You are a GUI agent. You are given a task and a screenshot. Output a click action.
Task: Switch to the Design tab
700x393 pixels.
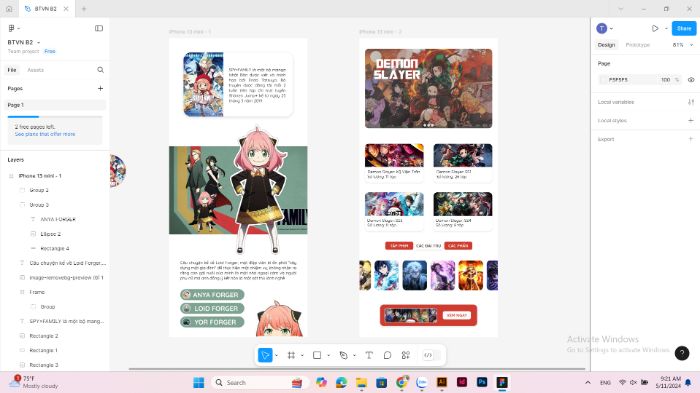pos(606,45)
